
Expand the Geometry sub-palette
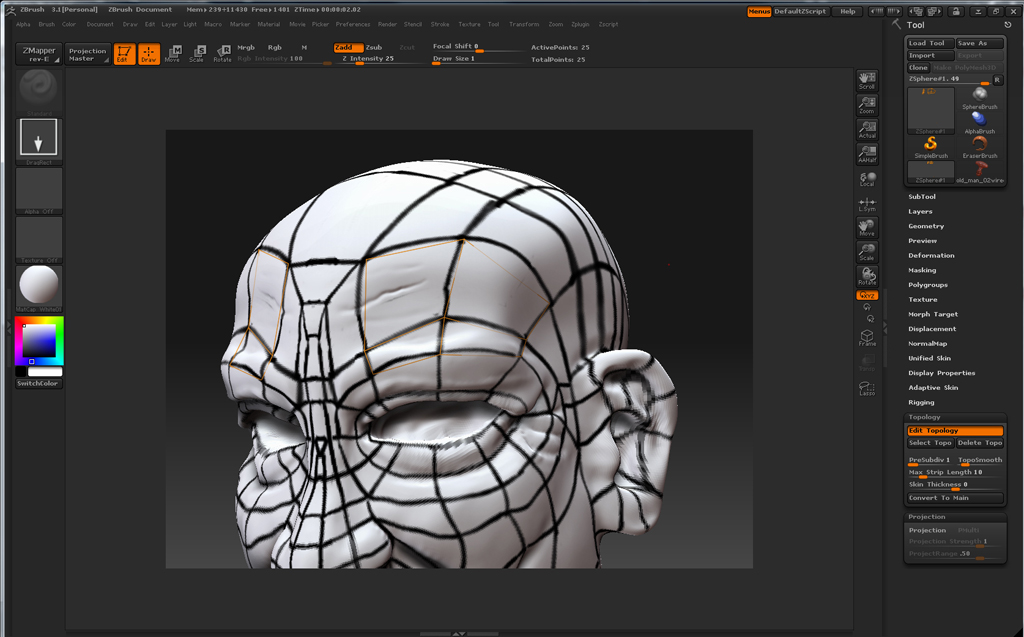(926, 226)
